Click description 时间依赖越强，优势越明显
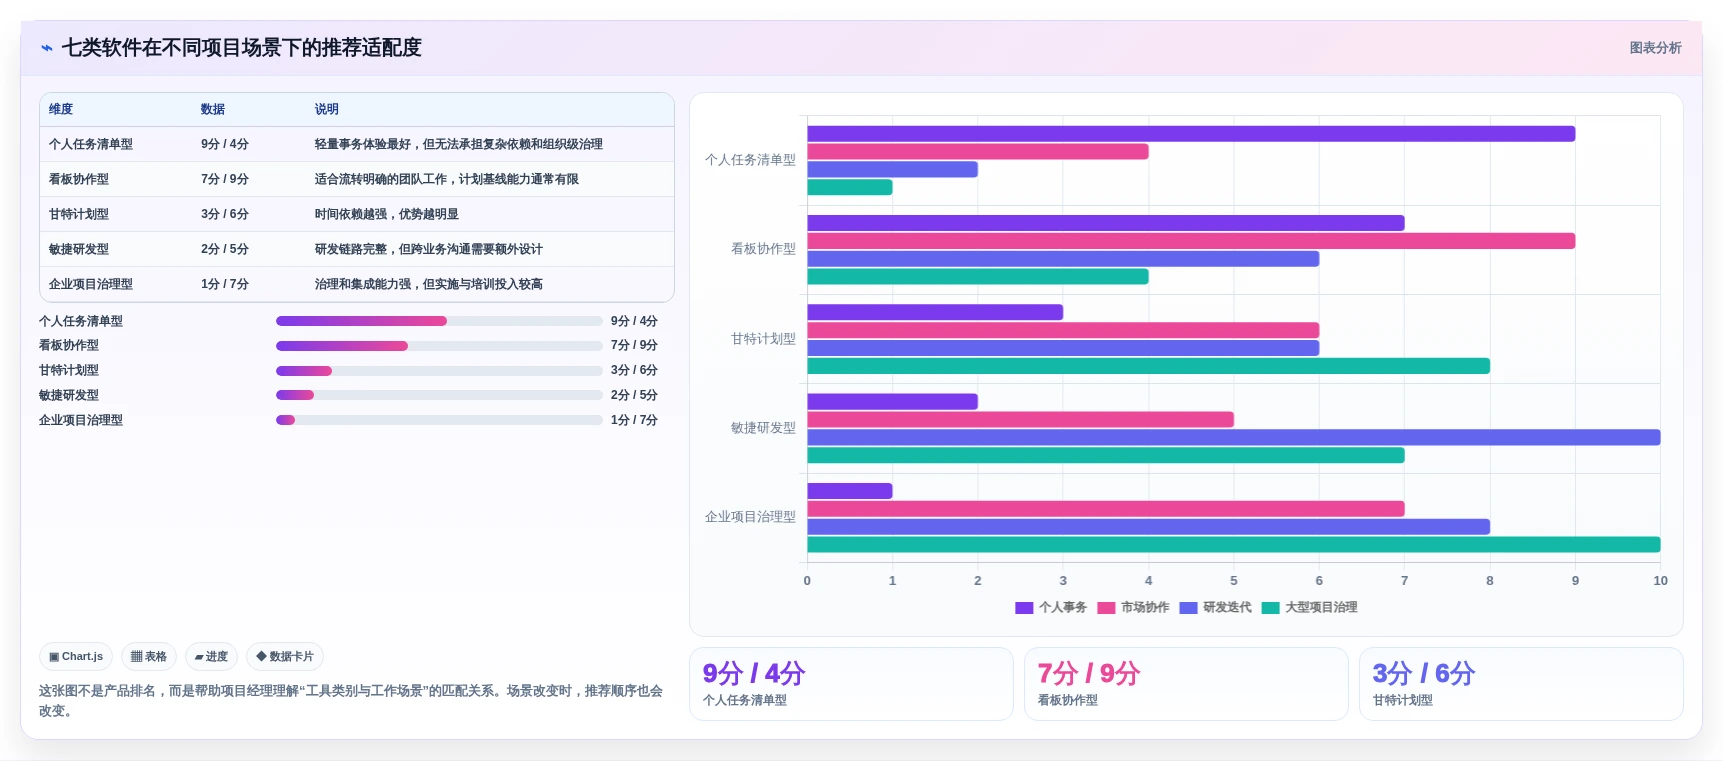Viewport: 1723px width, 761px height. pos(387,215)
